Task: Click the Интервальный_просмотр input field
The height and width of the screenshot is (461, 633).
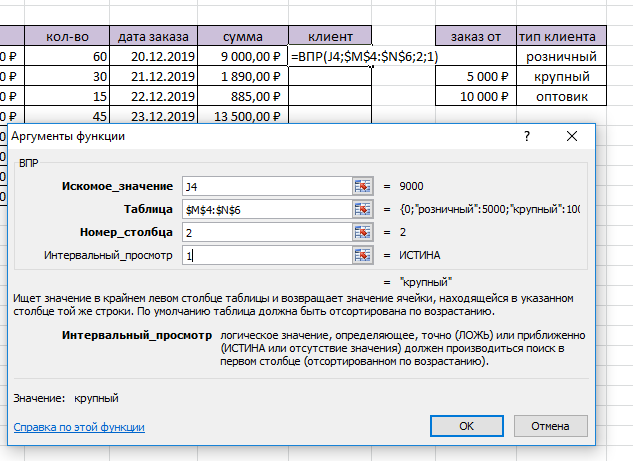Action: 267,255
